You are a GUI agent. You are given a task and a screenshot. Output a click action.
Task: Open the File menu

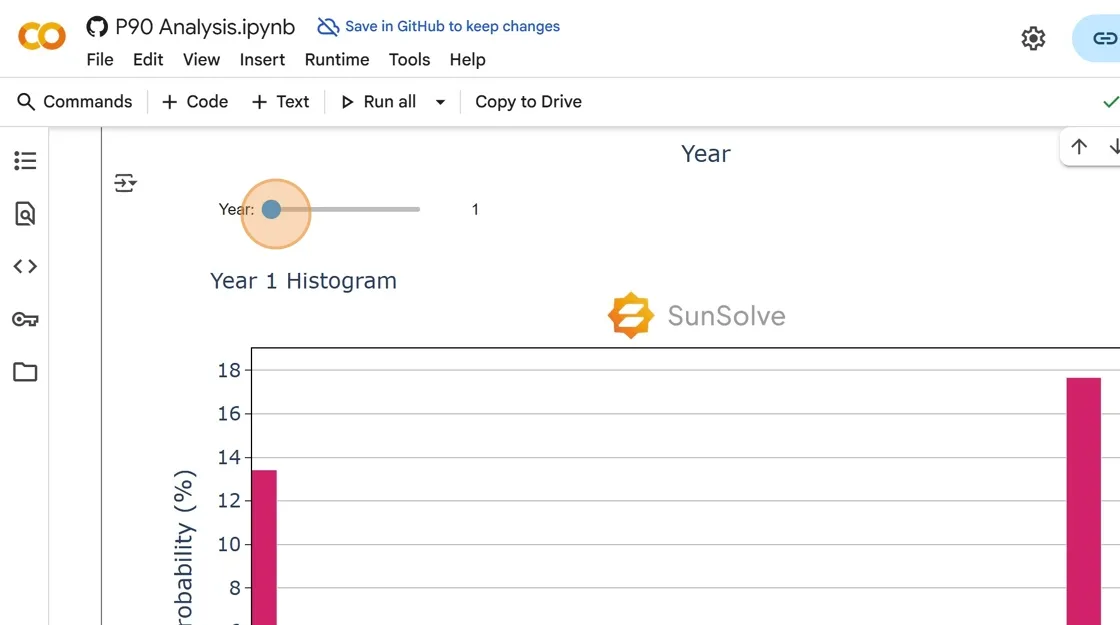tap(100, 60)
